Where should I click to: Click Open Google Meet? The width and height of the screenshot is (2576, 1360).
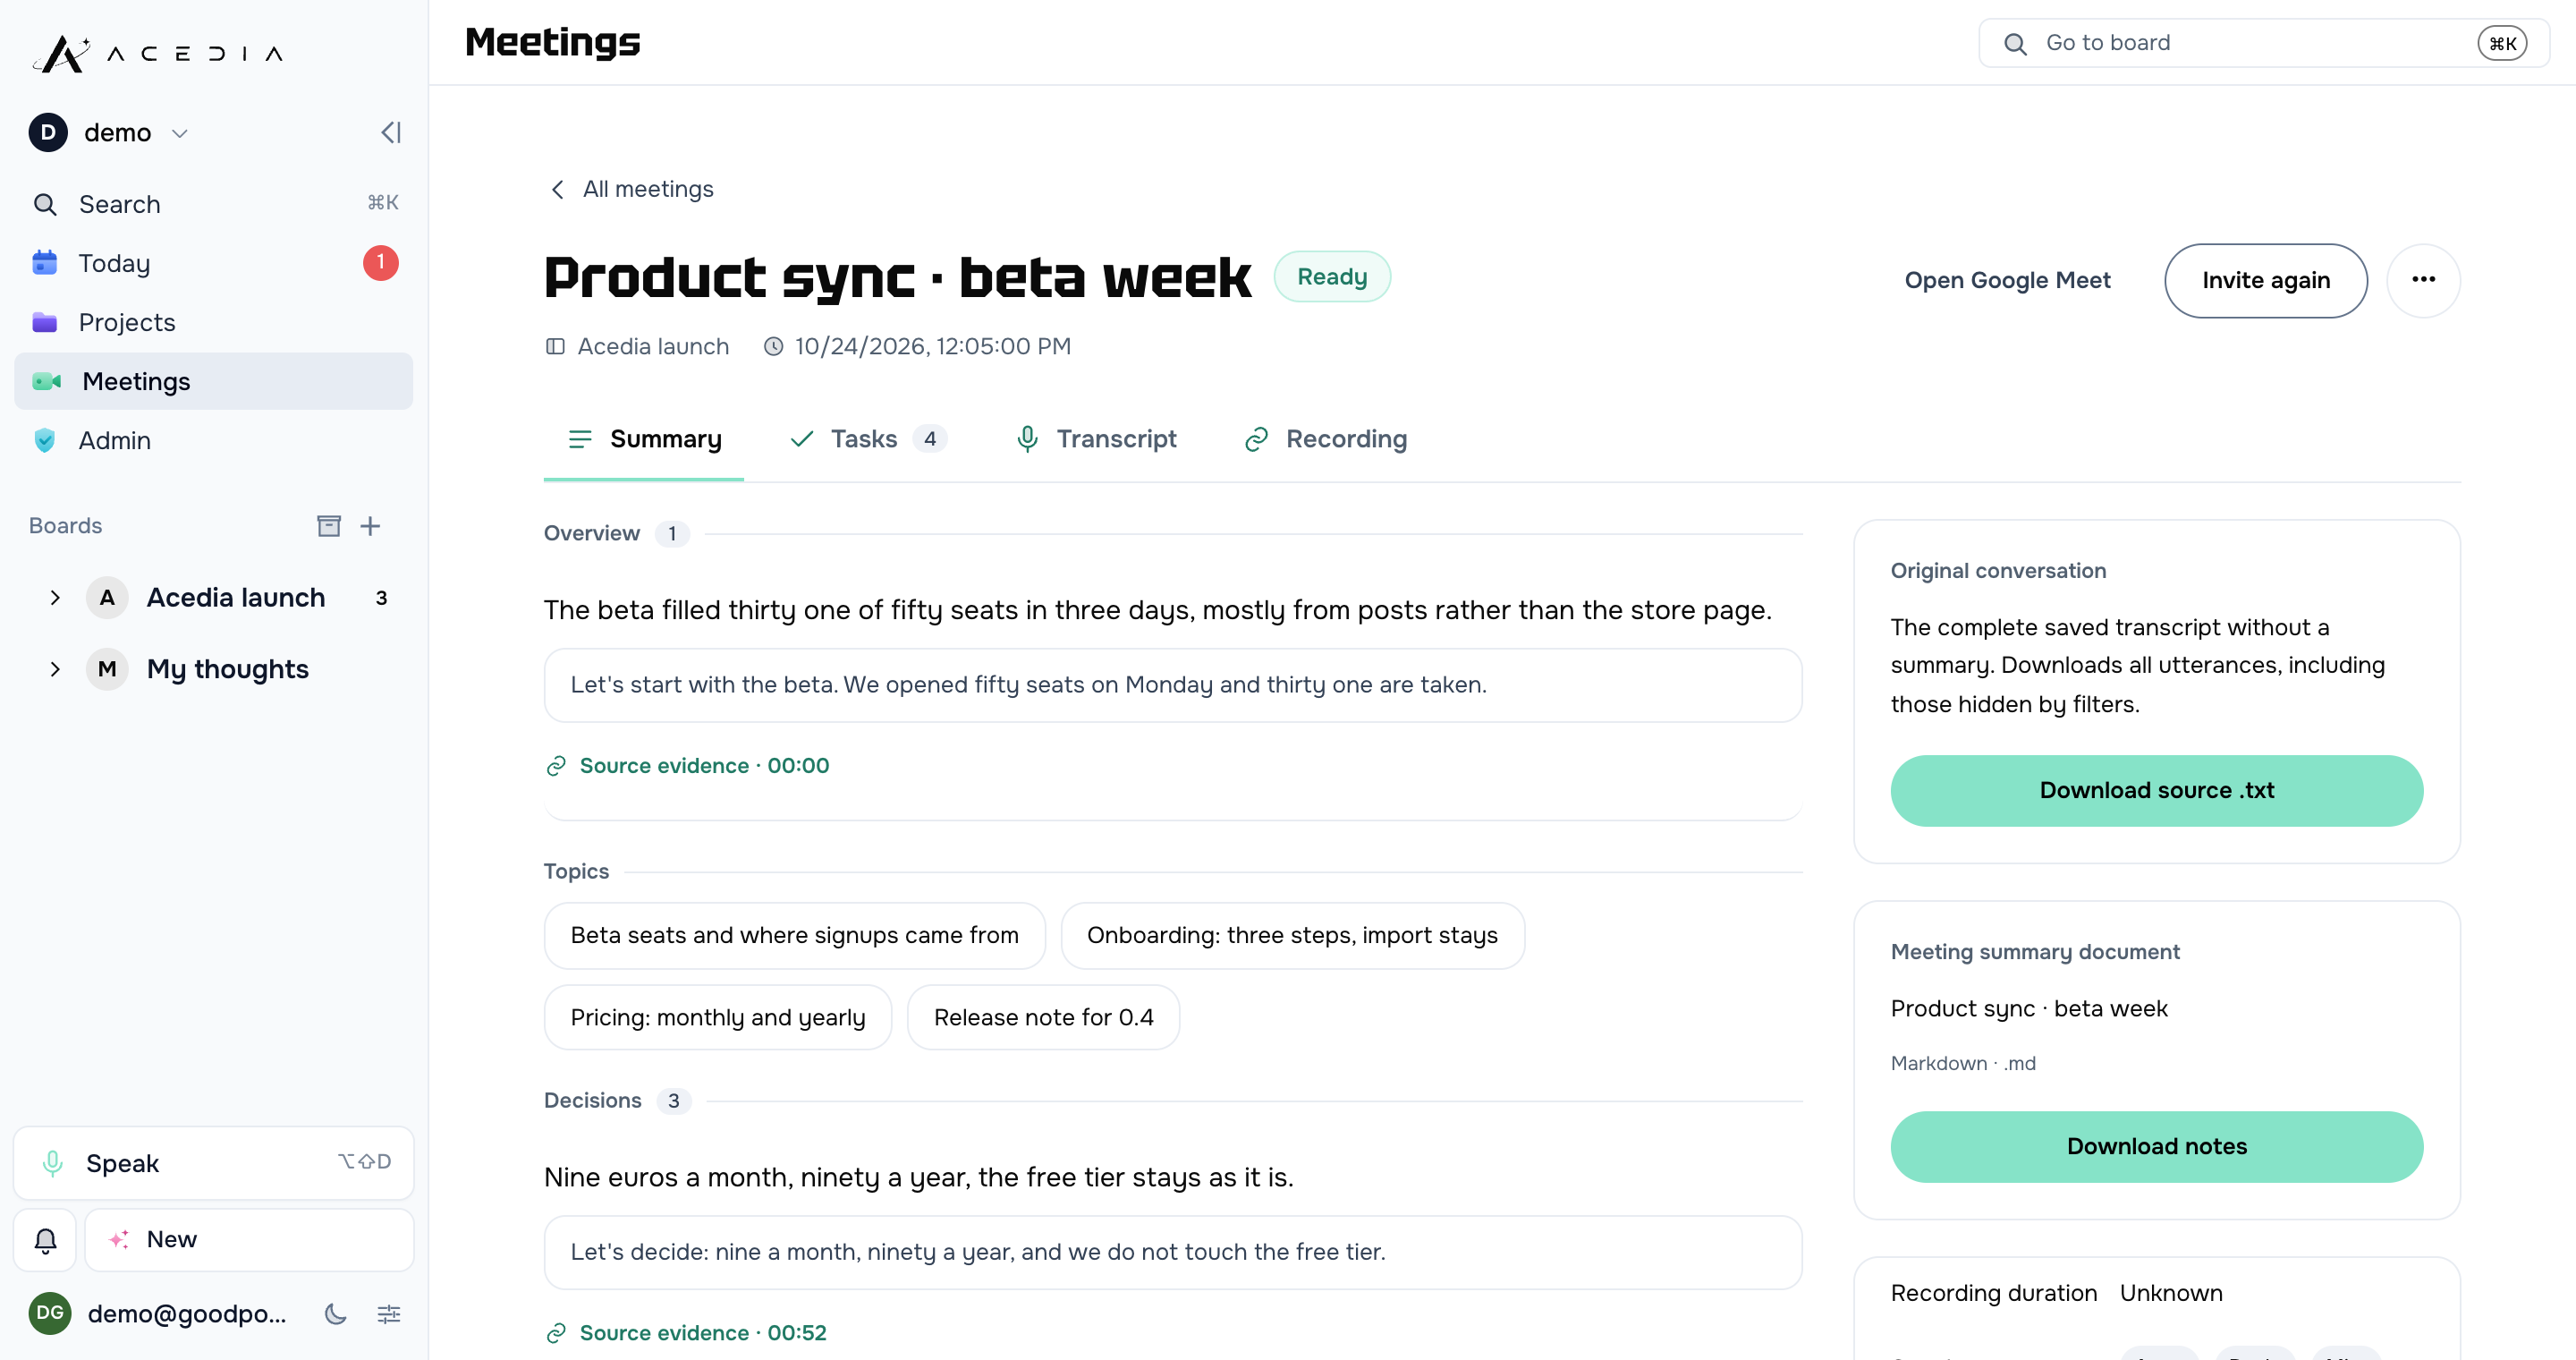coord(2007,280)
